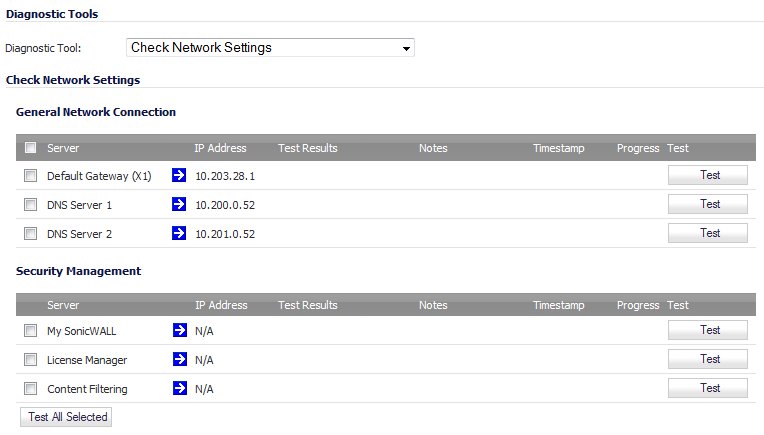Screen dimensions: 764x435
Task: Click the Test All Selected button
Action: pyautogui.click(x=66, y=417)
